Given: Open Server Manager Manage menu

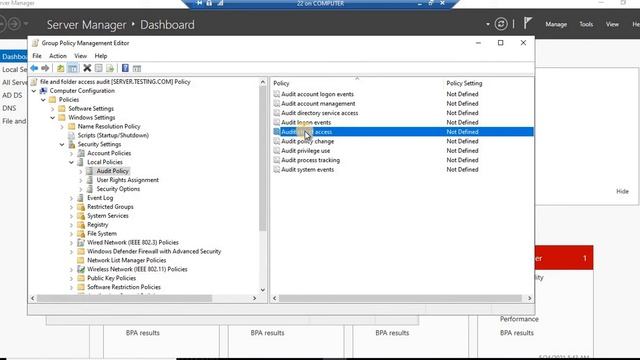Looking at the screenshot, I should click(556, 24).
